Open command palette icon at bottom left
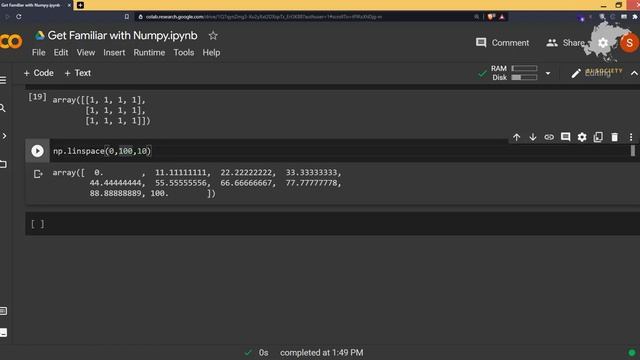The width and height of the screenshot is (640, 360). [3, 311]
